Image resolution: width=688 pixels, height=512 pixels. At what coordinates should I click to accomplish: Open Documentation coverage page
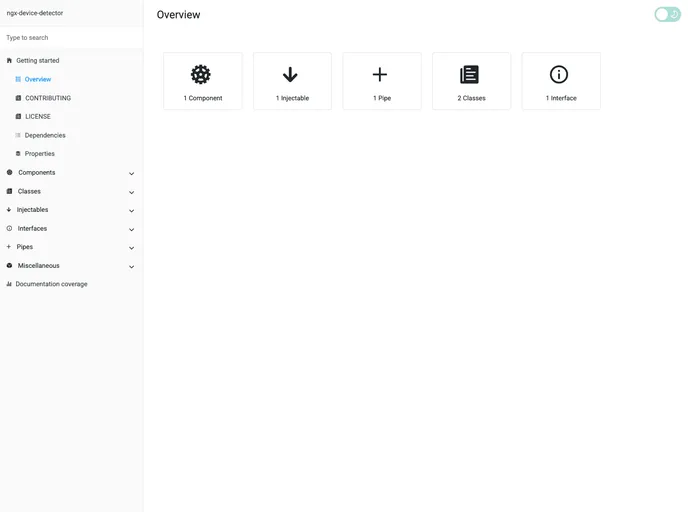tap(51, 284)
